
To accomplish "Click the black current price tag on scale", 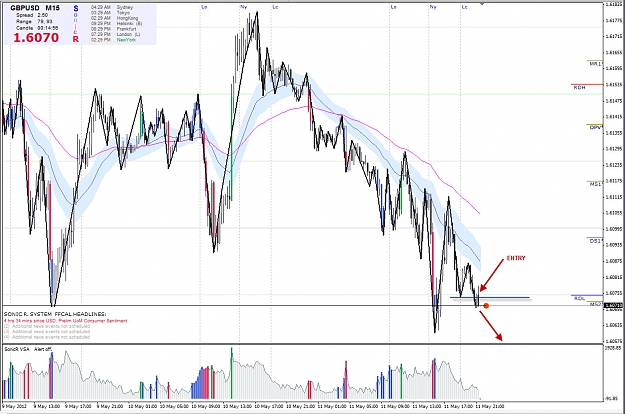I will (613, 306).
